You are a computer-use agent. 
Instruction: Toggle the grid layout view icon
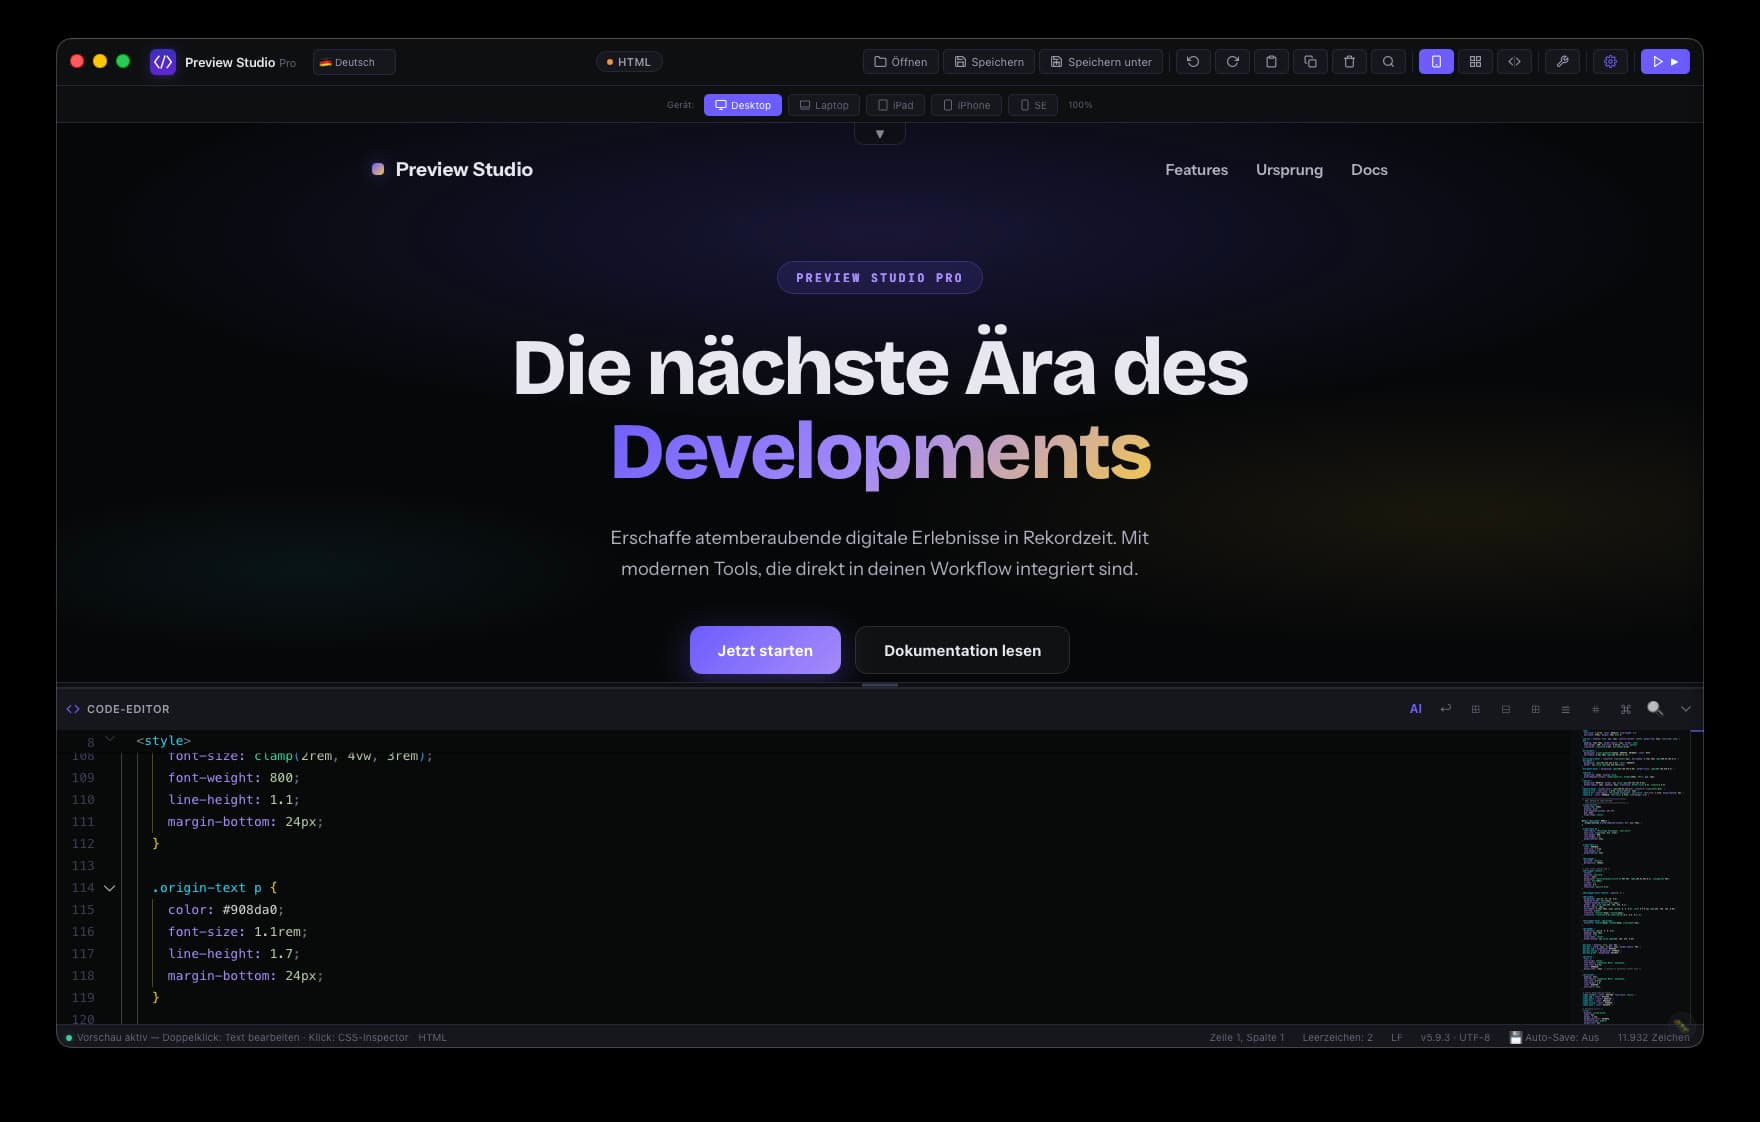click(1475, 62)
